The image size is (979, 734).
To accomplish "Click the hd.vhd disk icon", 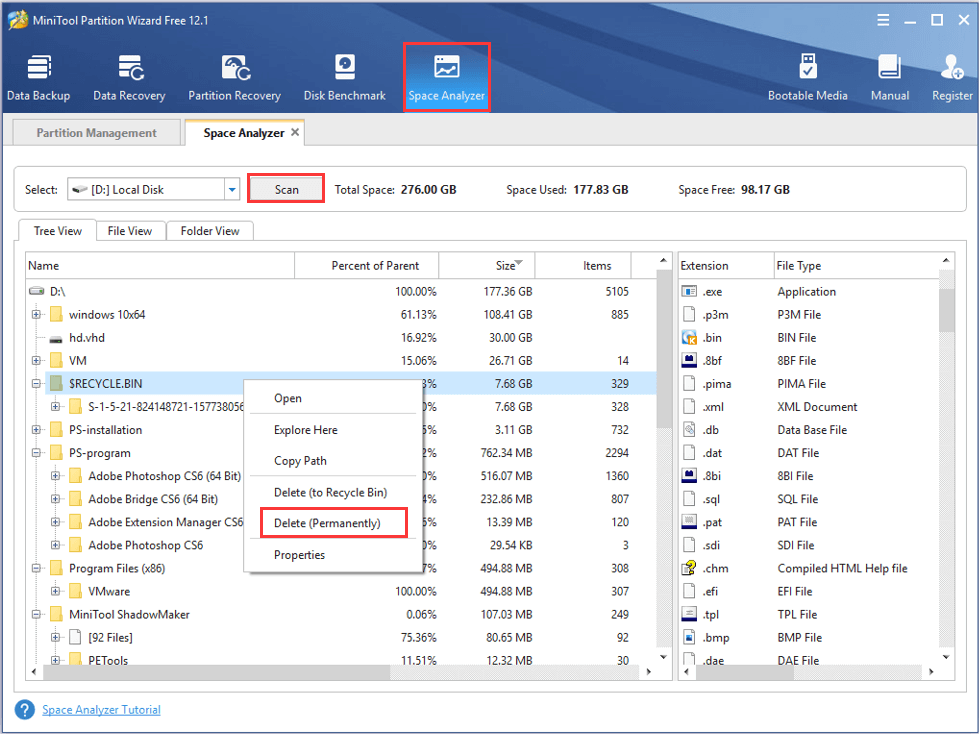I will pyautogui.click(x=56, y=339).
